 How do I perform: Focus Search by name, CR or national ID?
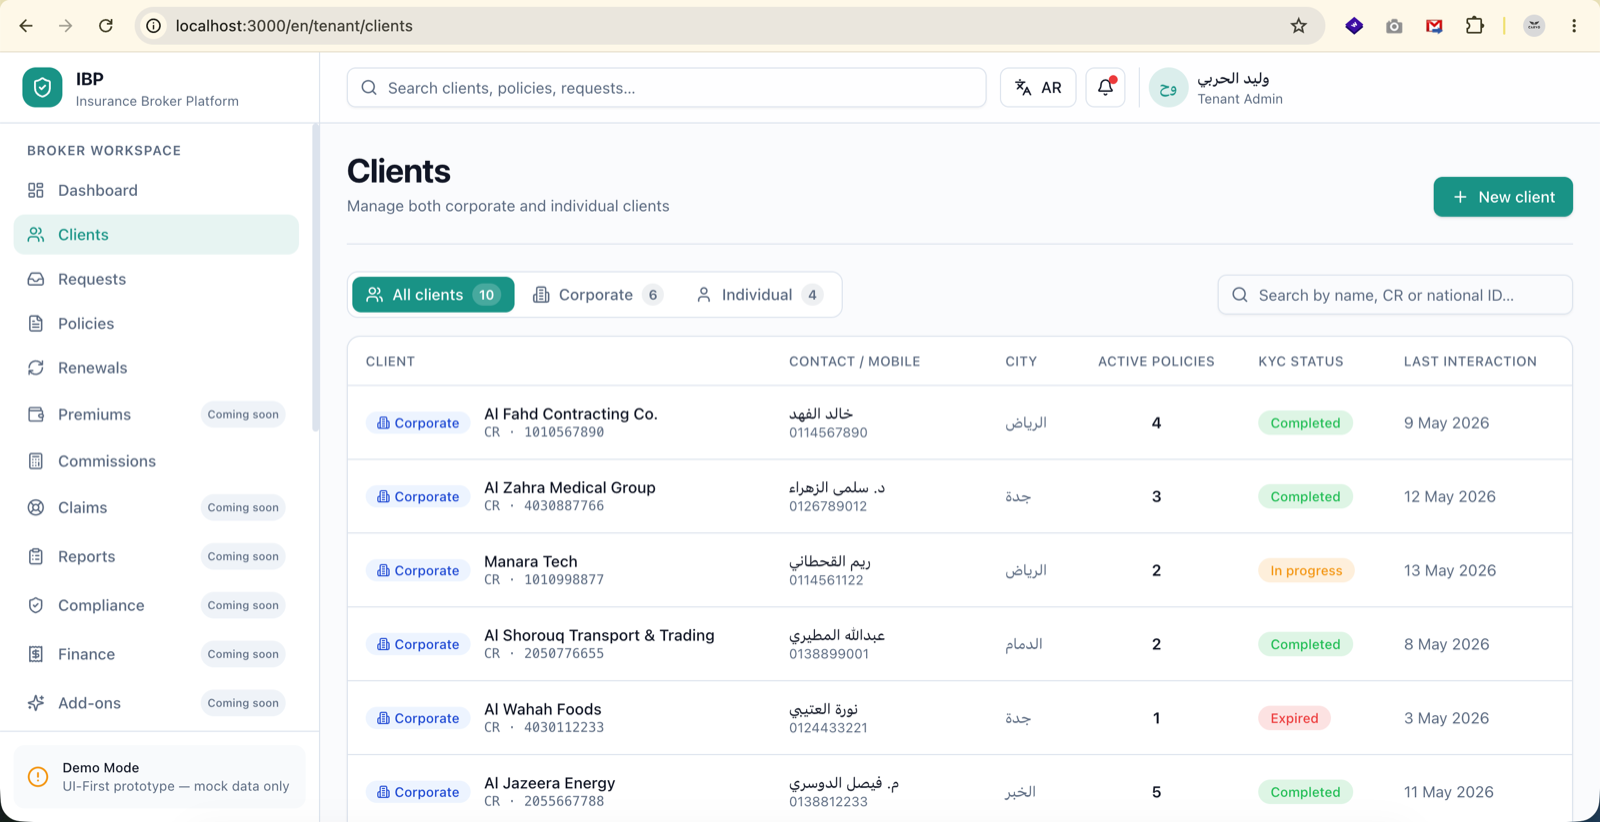tap(1395, 295)
